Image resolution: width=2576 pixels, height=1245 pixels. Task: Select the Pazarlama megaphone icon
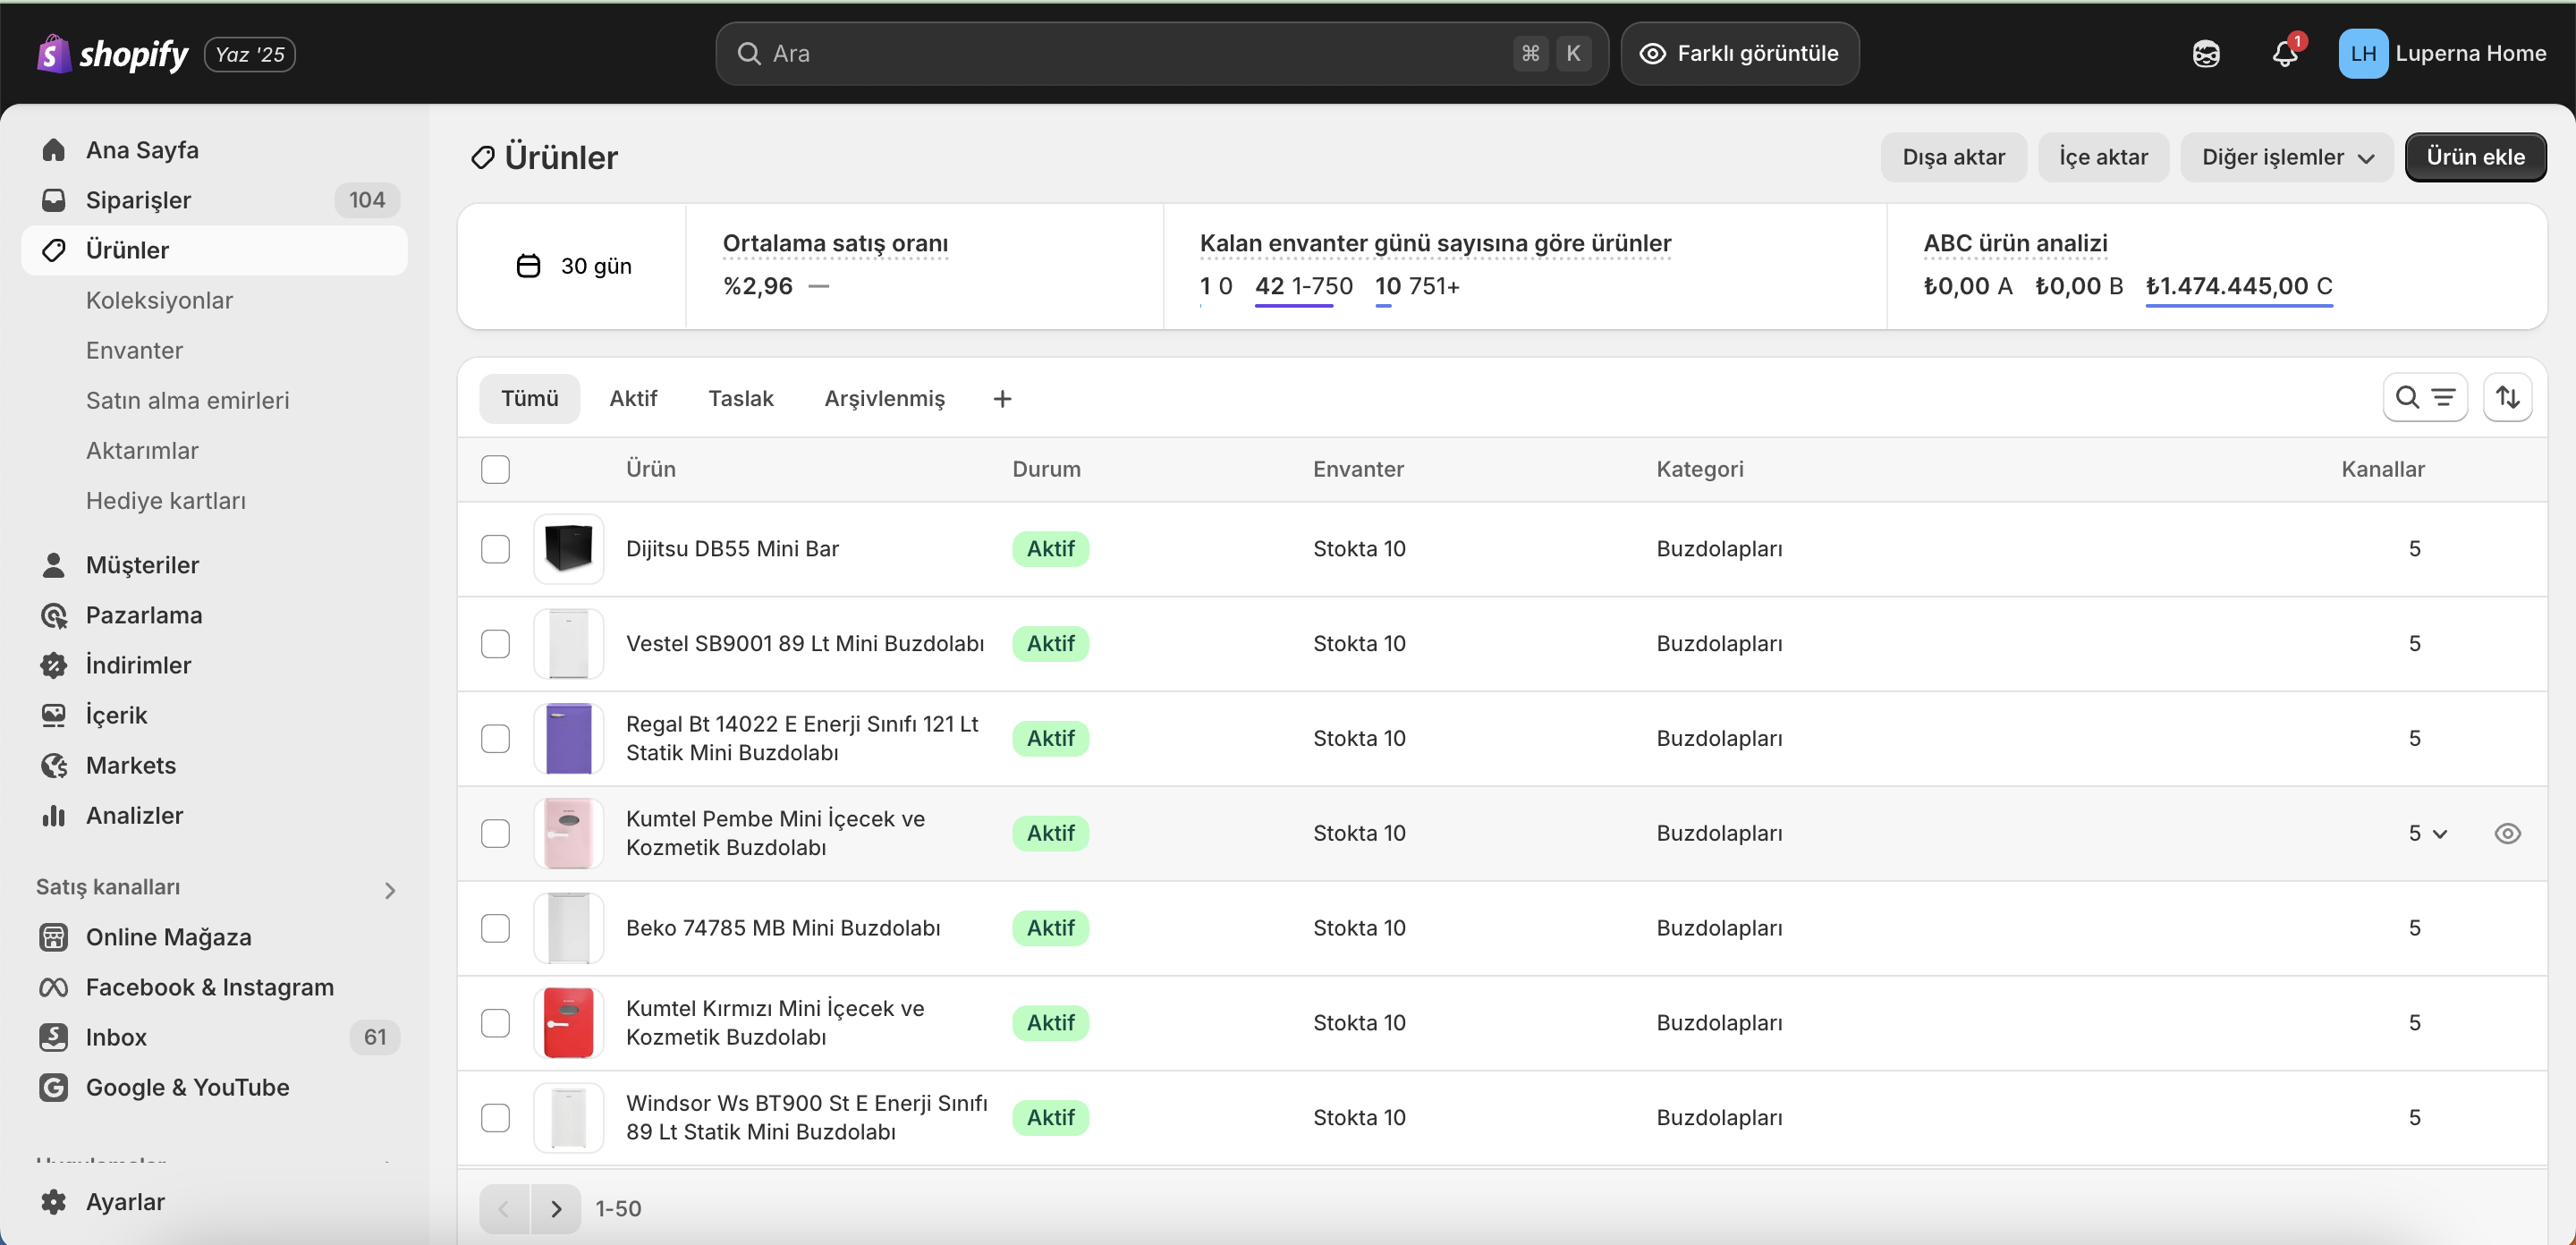54,615
